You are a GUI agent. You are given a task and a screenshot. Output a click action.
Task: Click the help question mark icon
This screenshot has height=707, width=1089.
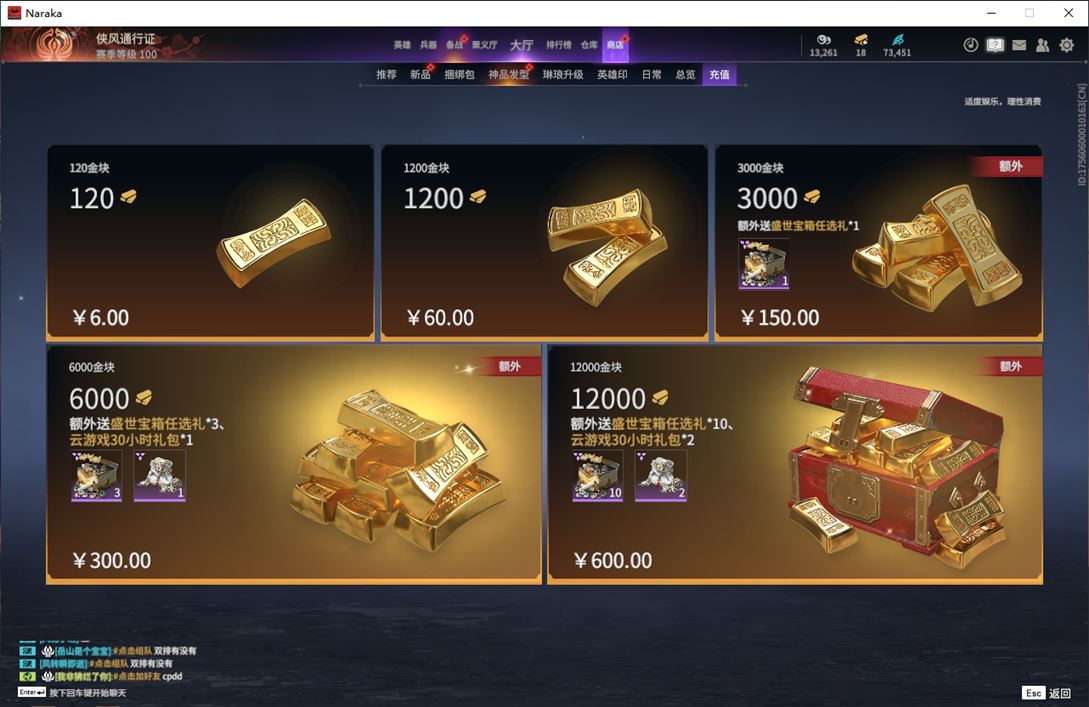[x=995, y=45]
